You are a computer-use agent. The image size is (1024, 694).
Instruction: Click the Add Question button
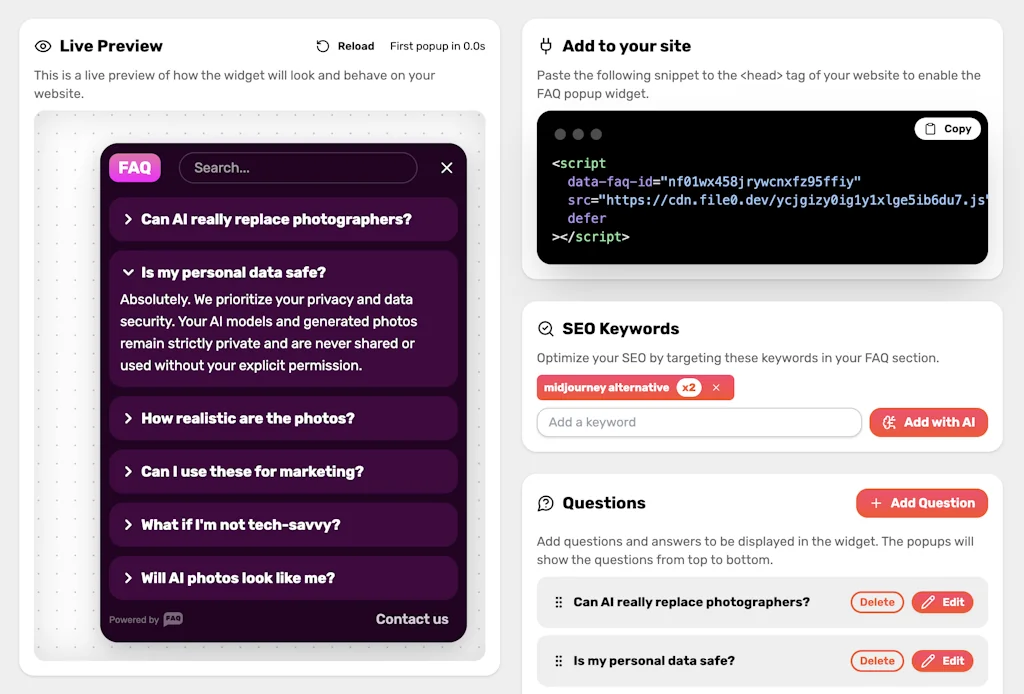point(921,503)
